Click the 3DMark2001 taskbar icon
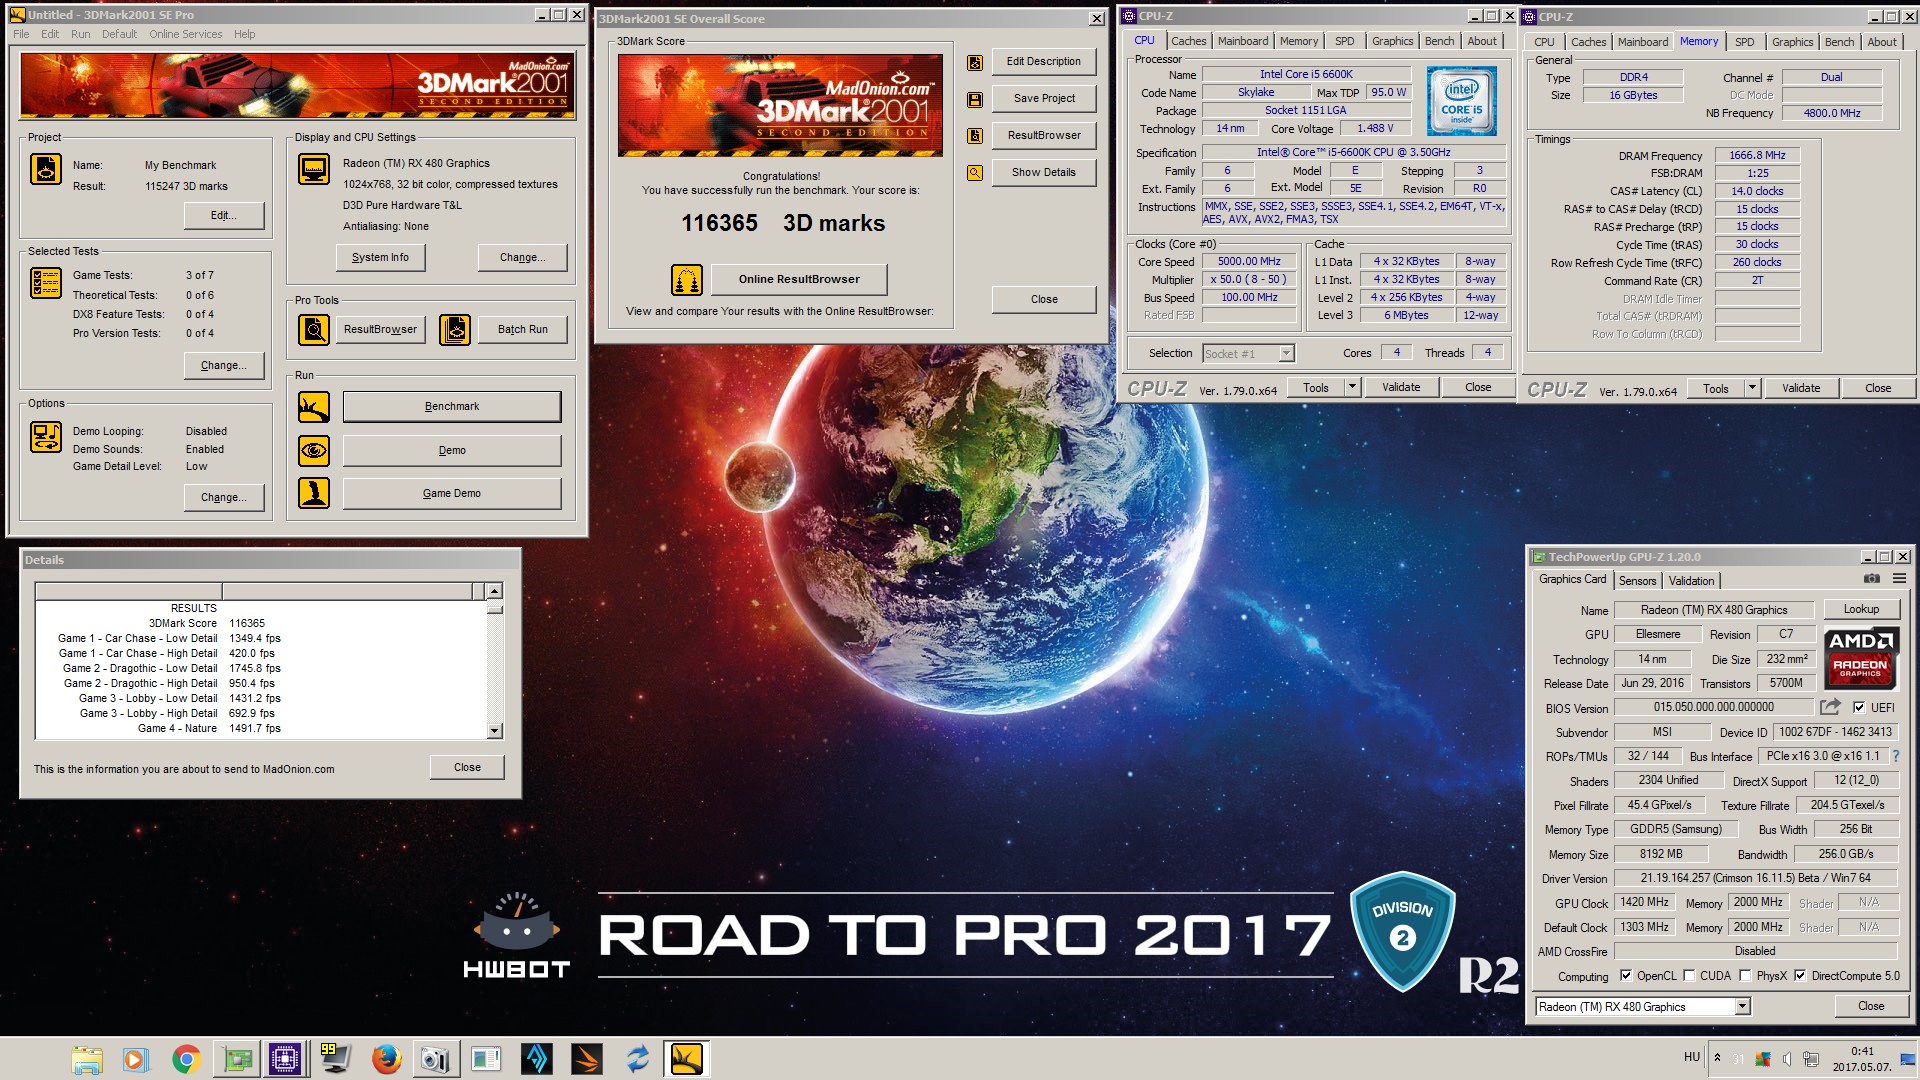 (x=687, y=1059)
